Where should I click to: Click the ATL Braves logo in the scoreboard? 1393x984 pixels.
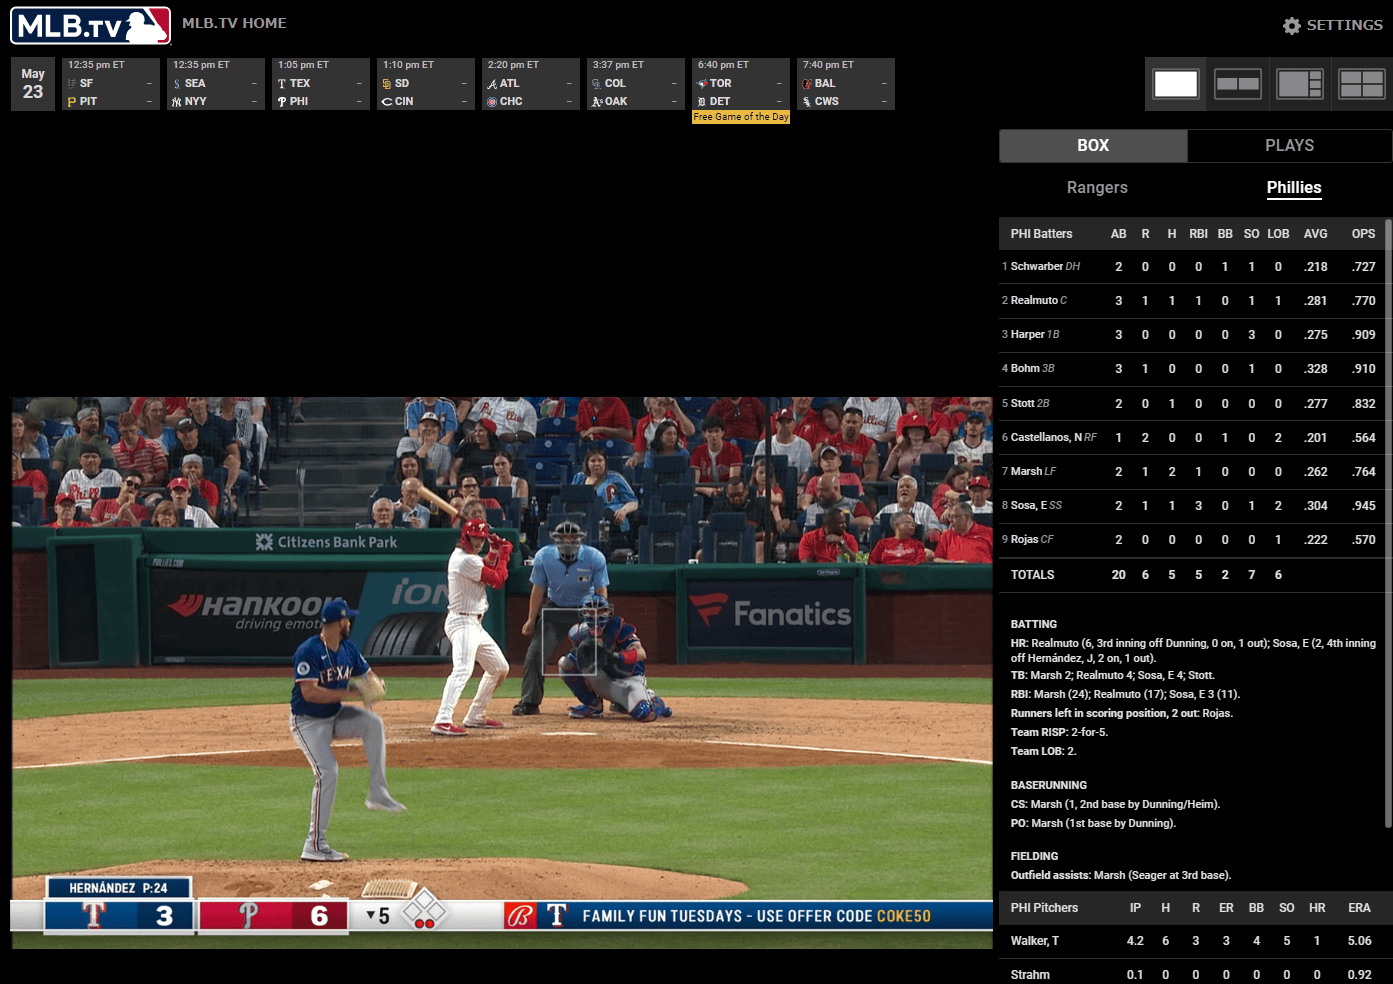pyautogui.click(x=492, y=84)
